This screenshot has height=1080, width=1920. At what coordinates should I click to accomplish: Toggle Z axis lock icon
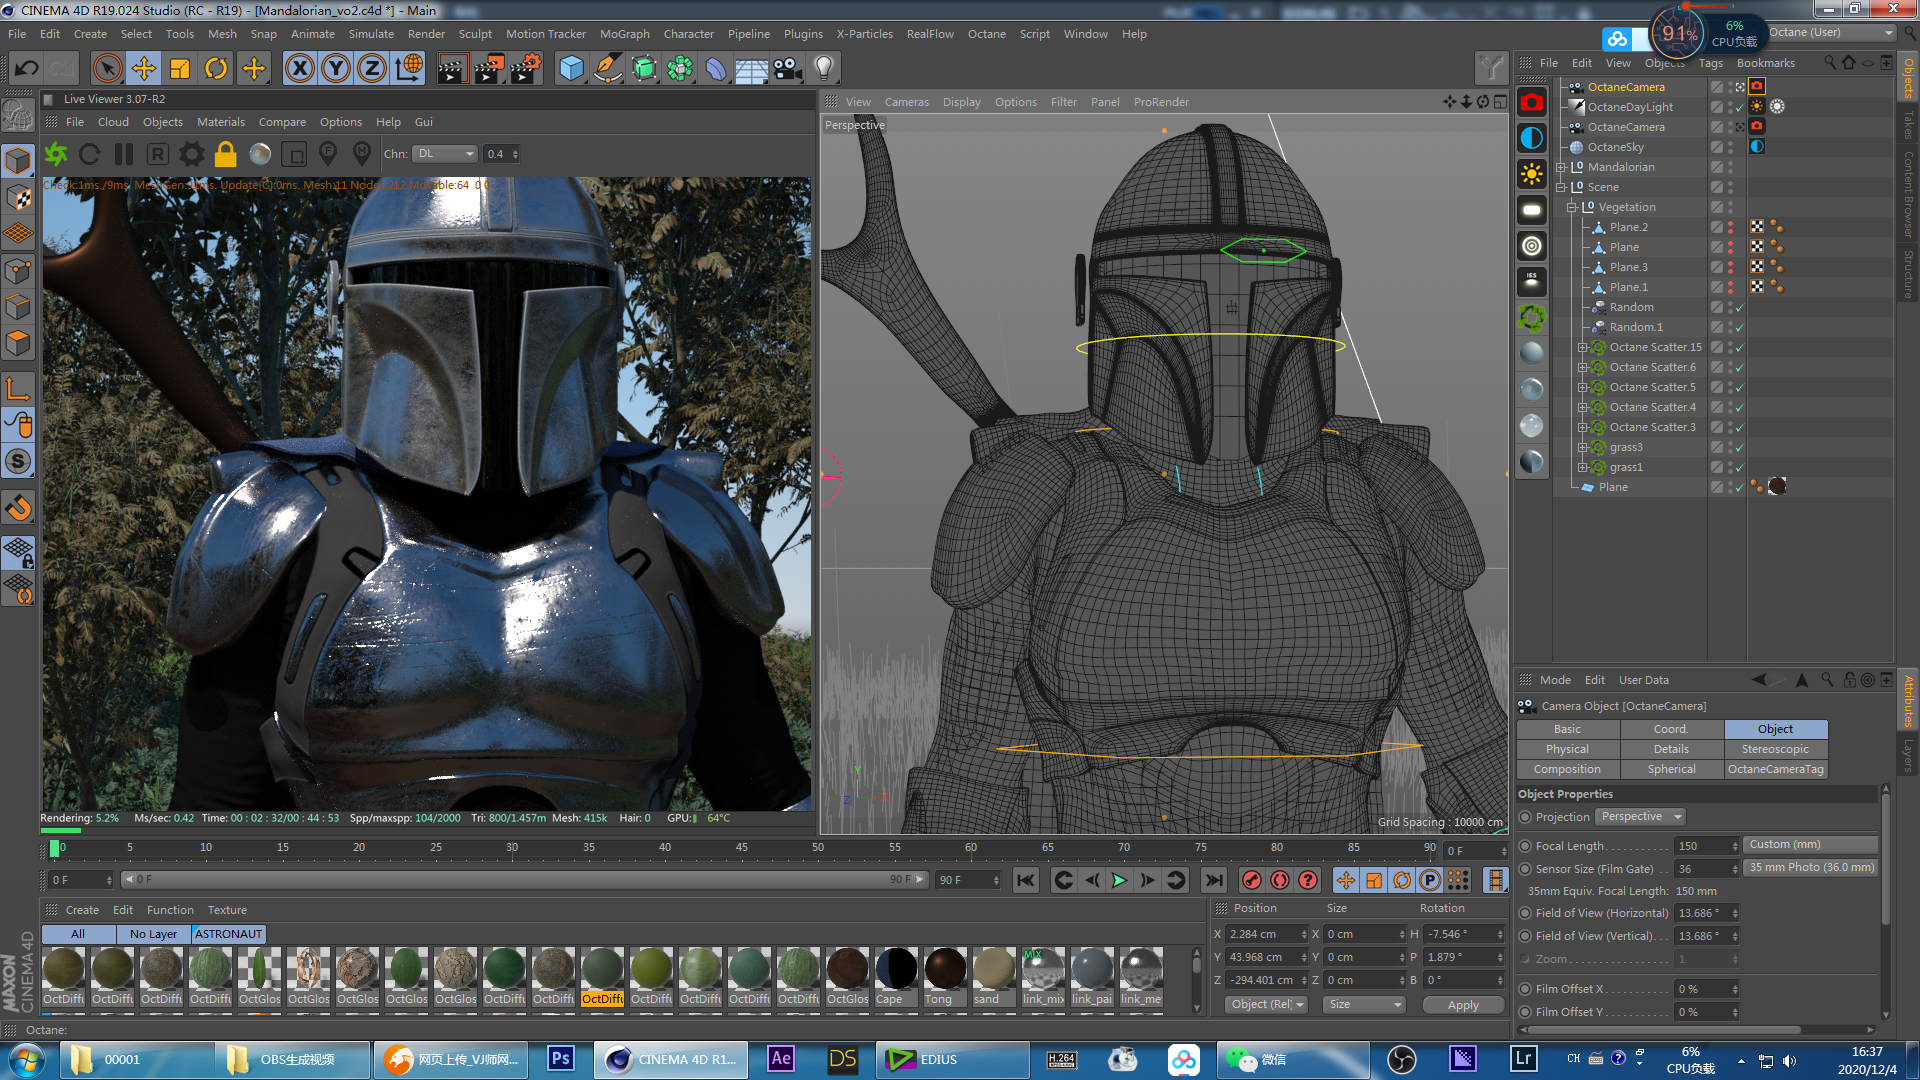(x=372, y=68)
